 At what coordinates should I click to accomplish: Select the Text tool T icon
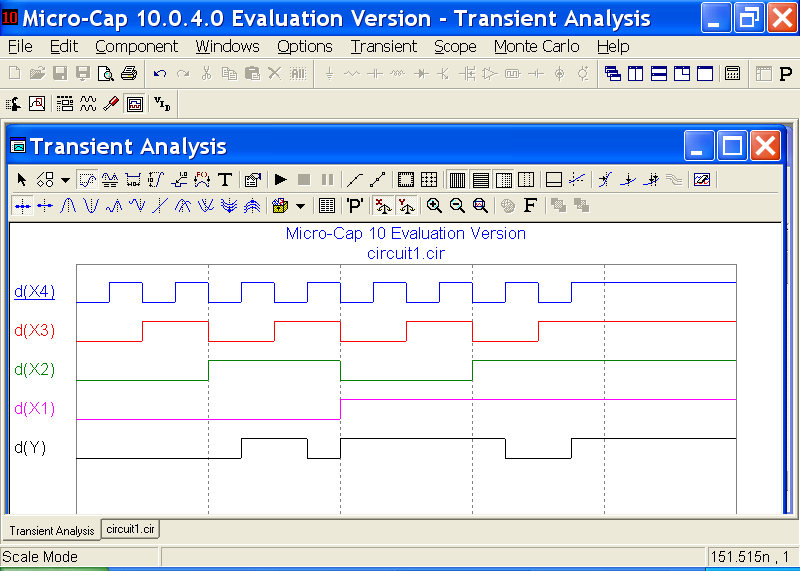pos(225,180)
